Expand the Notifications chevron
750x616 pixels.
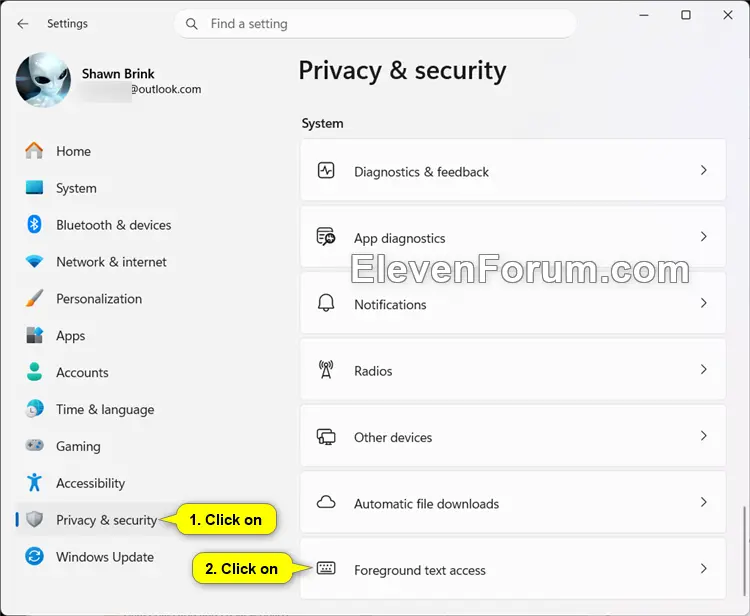(704, 303)
